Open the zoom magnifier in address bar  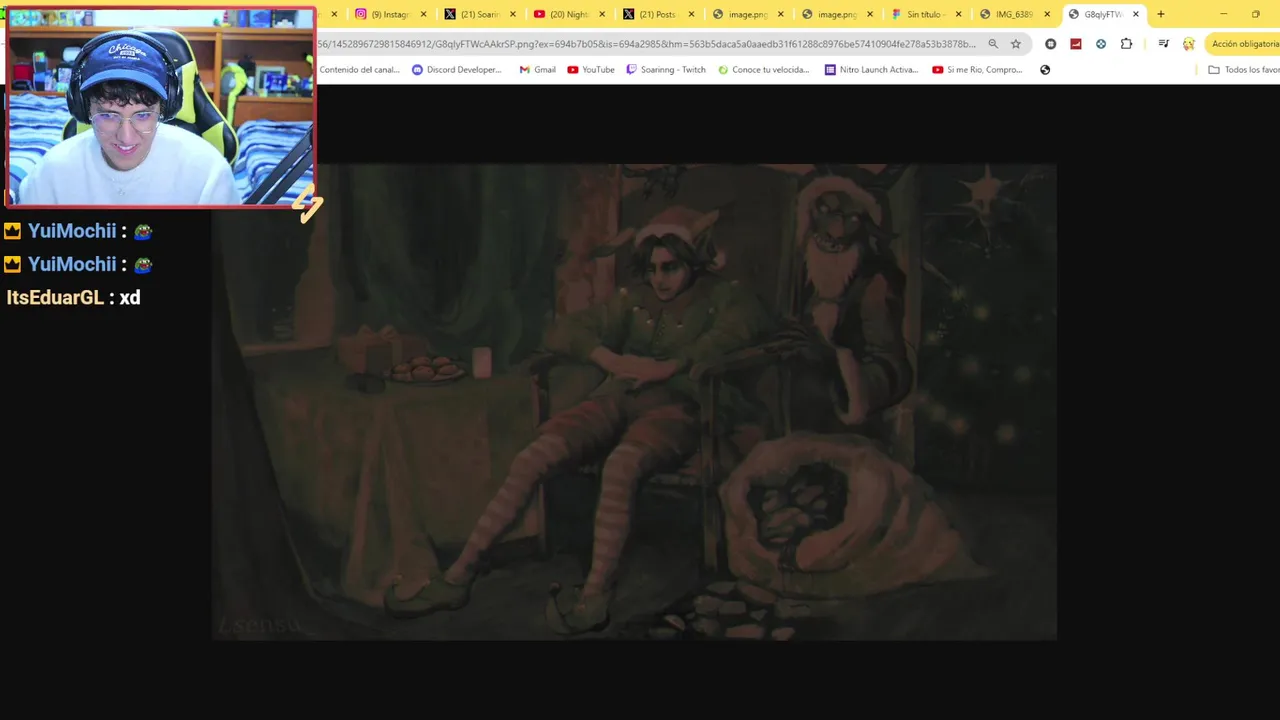point(993,44)
